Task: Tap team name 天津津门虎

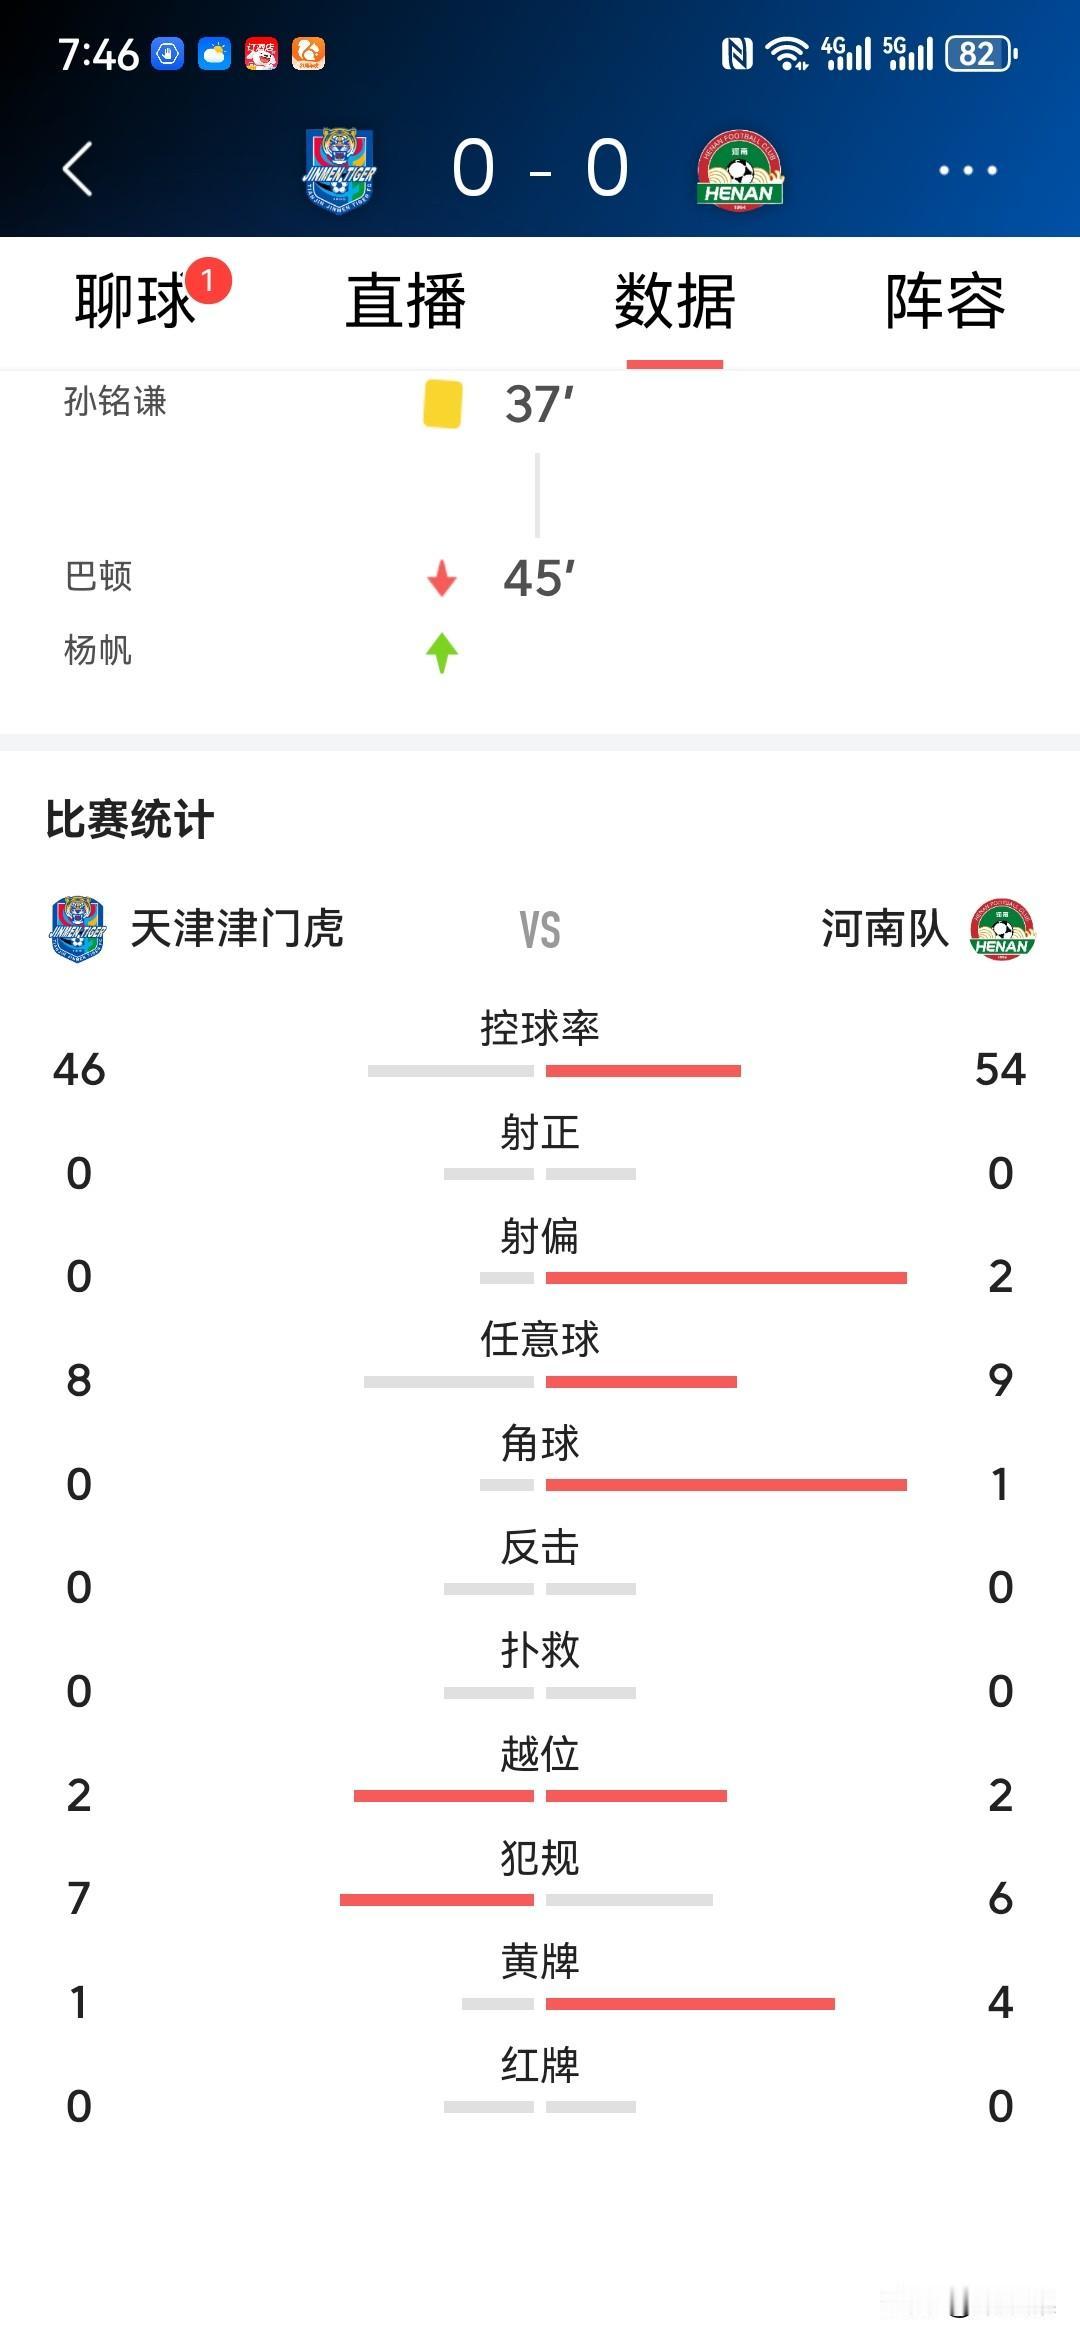Action: (237, 929)
